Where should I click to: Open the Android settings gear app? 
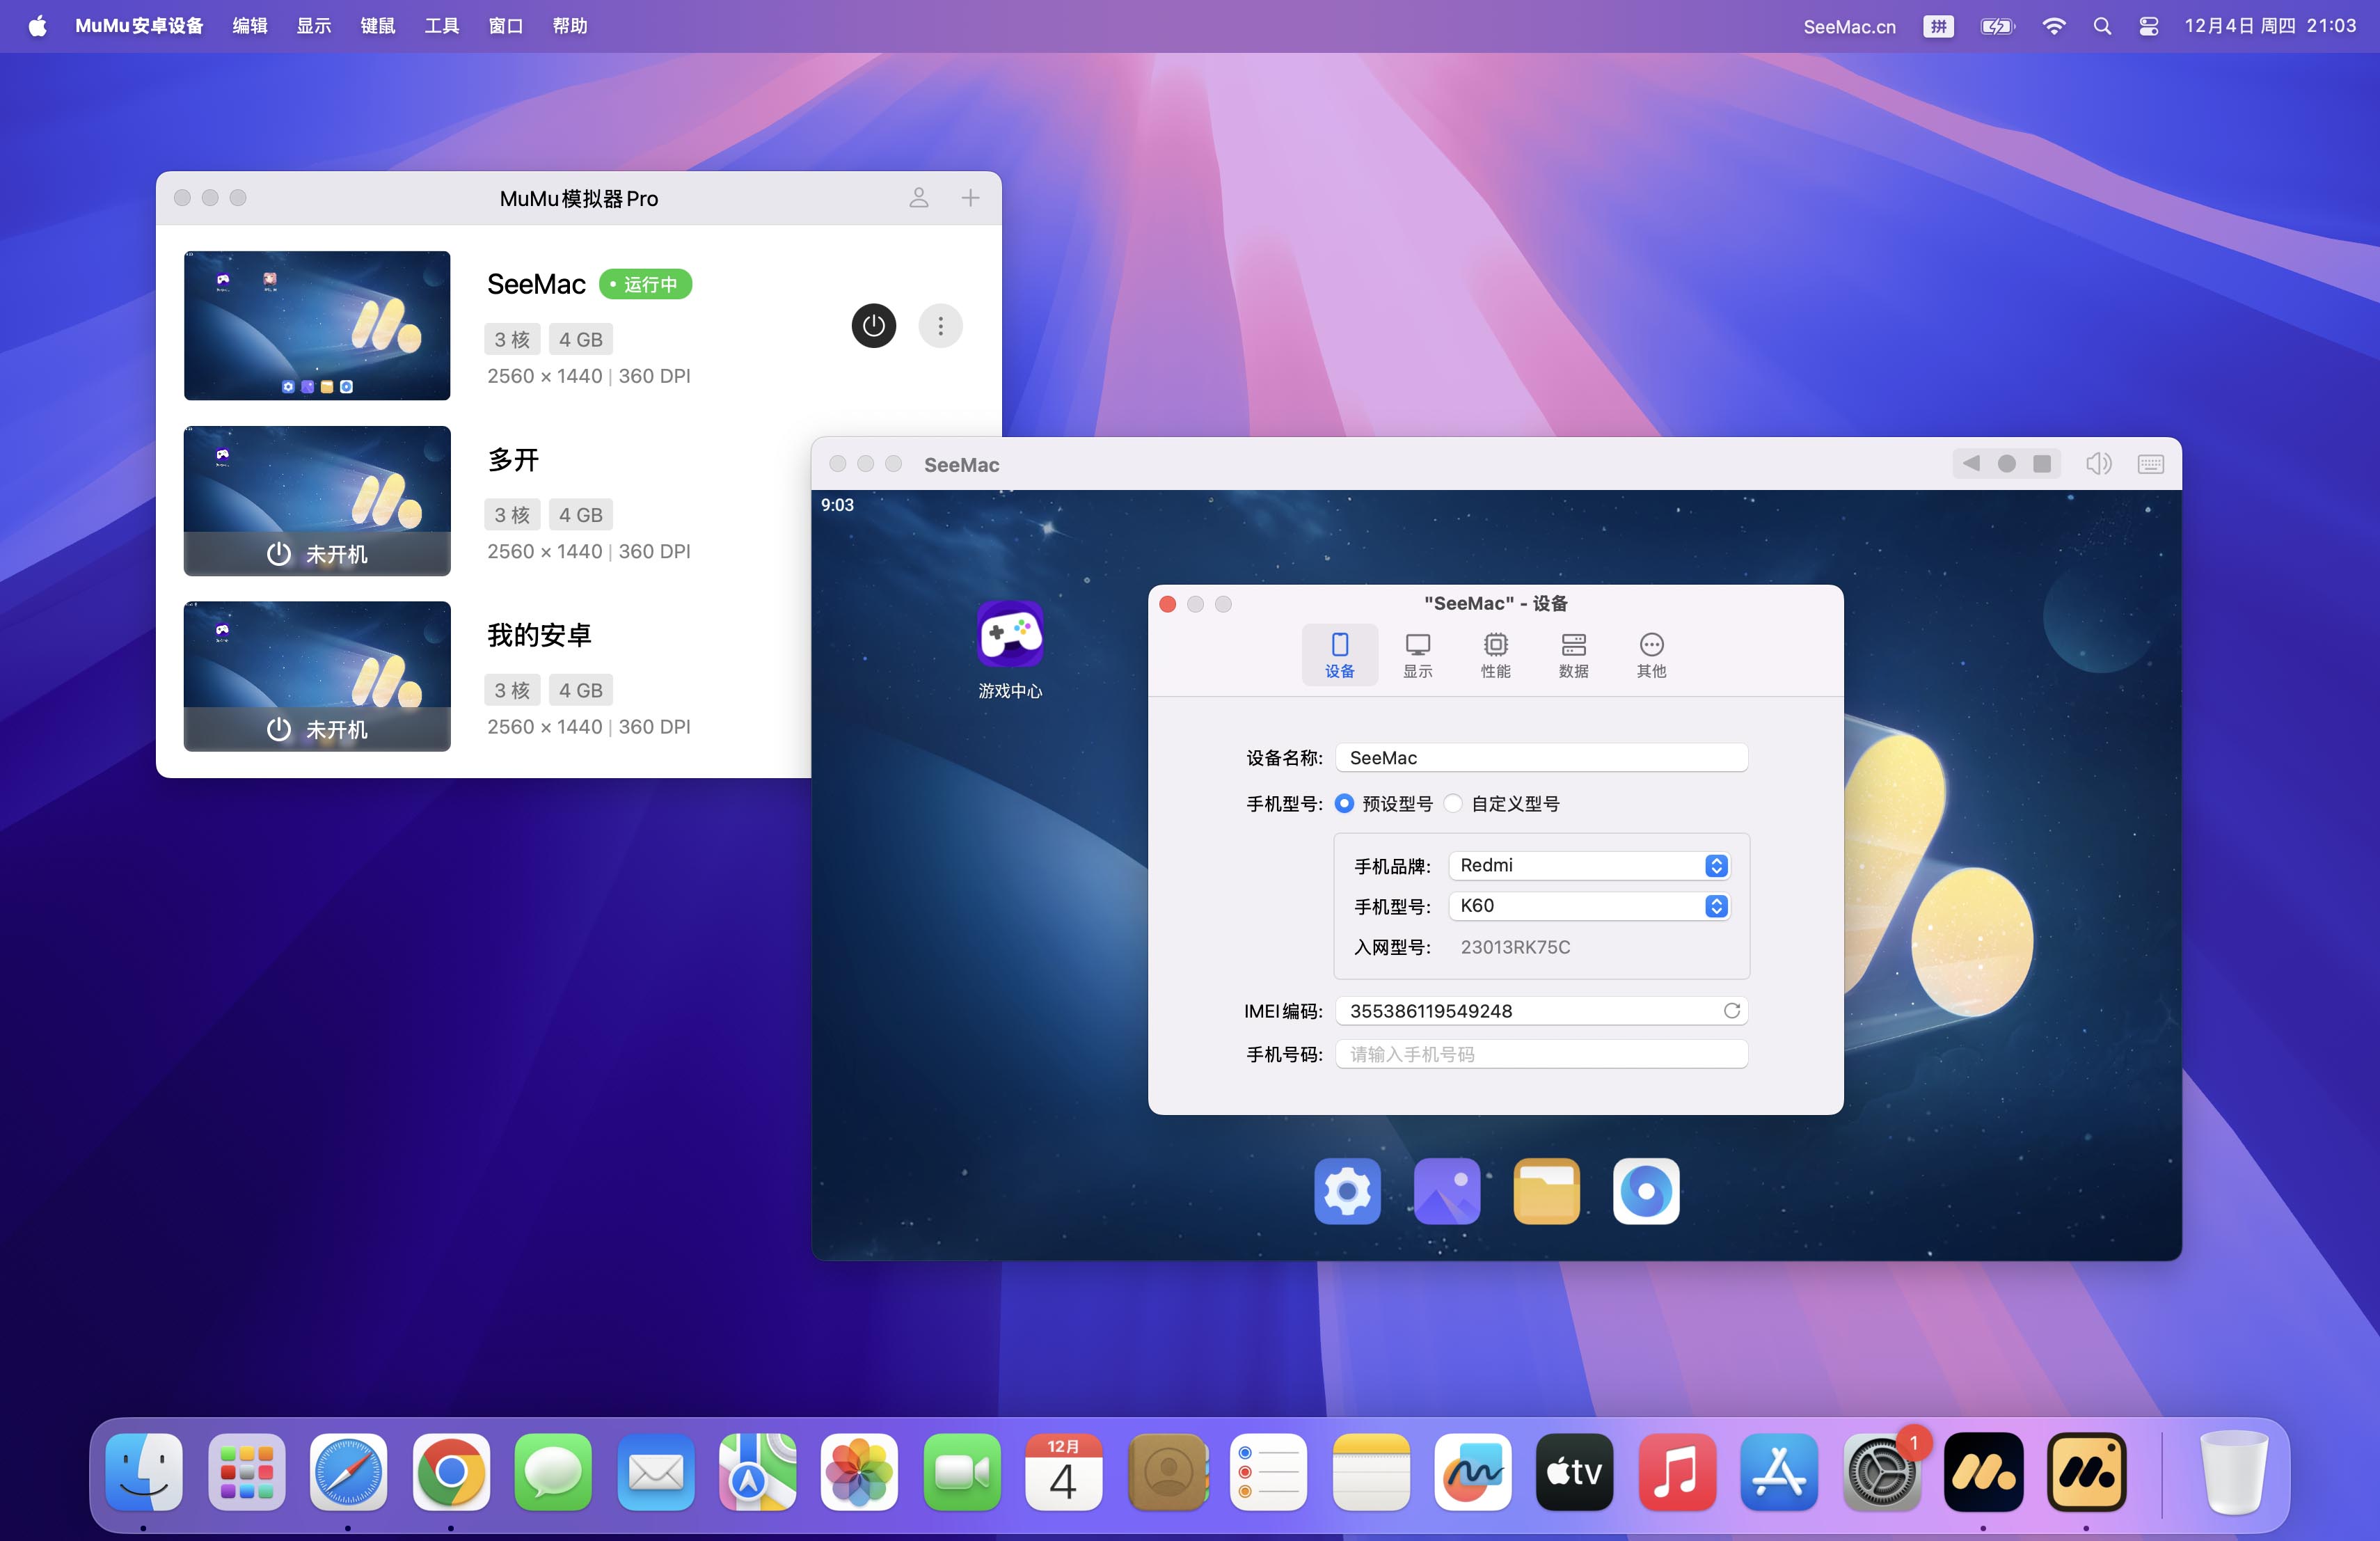[1347, 1191]
